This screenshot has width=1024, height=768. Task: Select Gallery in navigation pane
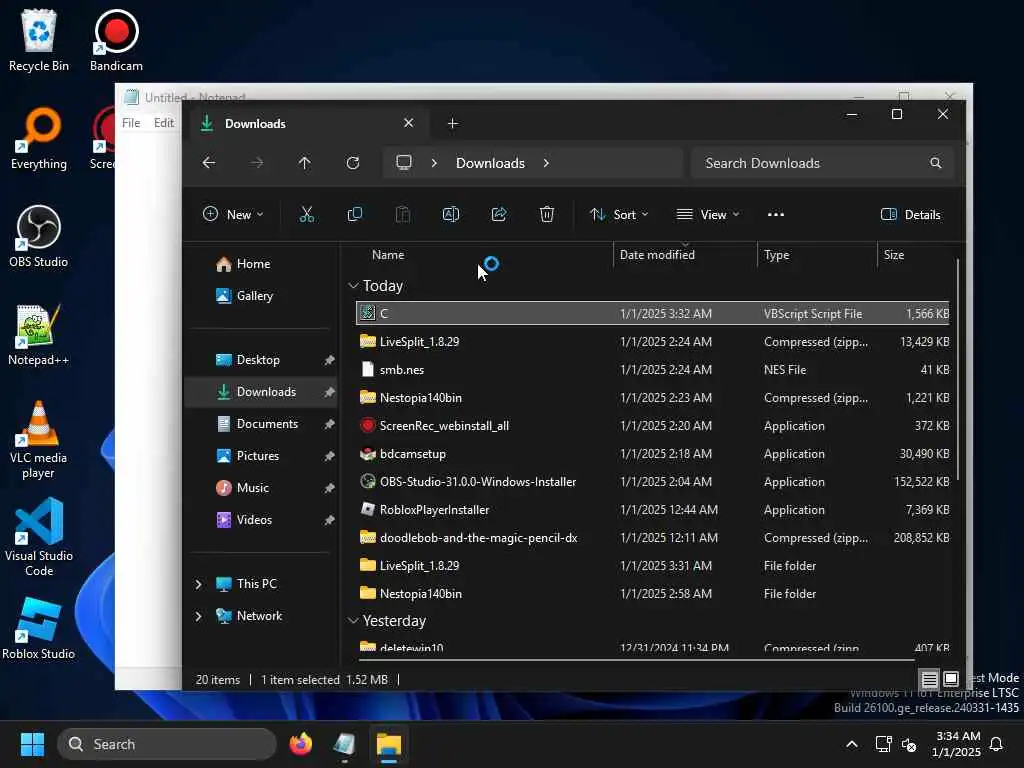click(263, 296)
